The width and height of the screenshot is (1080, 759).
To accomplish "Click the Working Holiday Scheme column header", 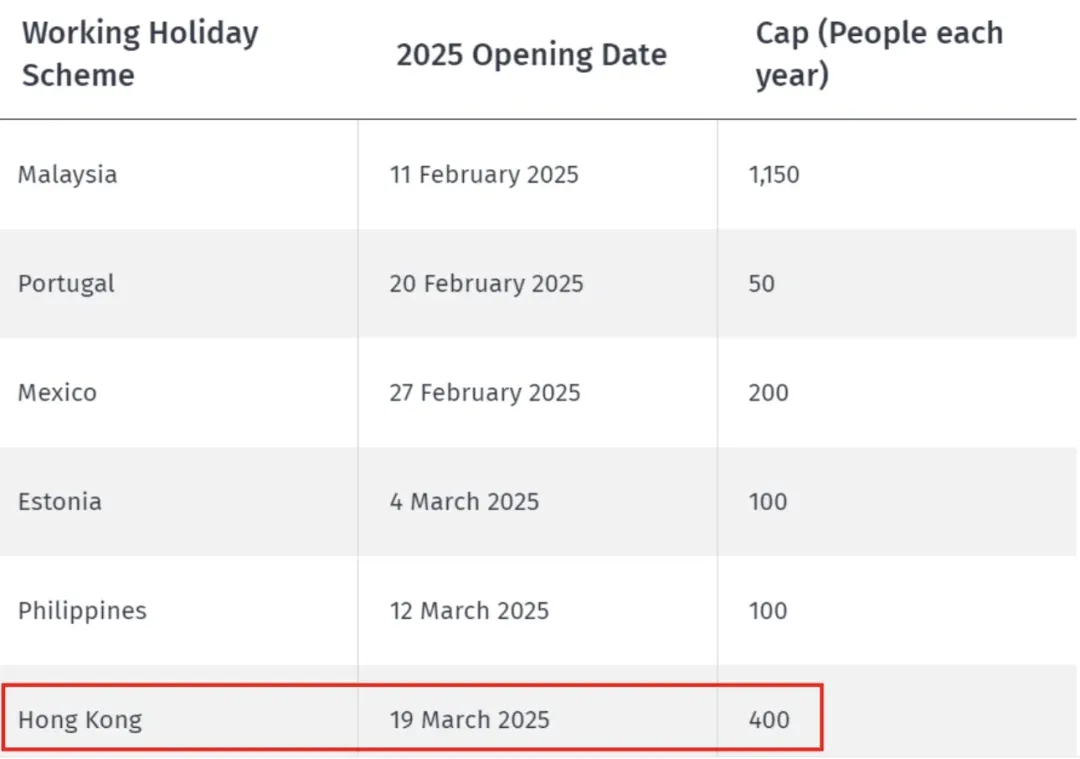I will (140, 54).
